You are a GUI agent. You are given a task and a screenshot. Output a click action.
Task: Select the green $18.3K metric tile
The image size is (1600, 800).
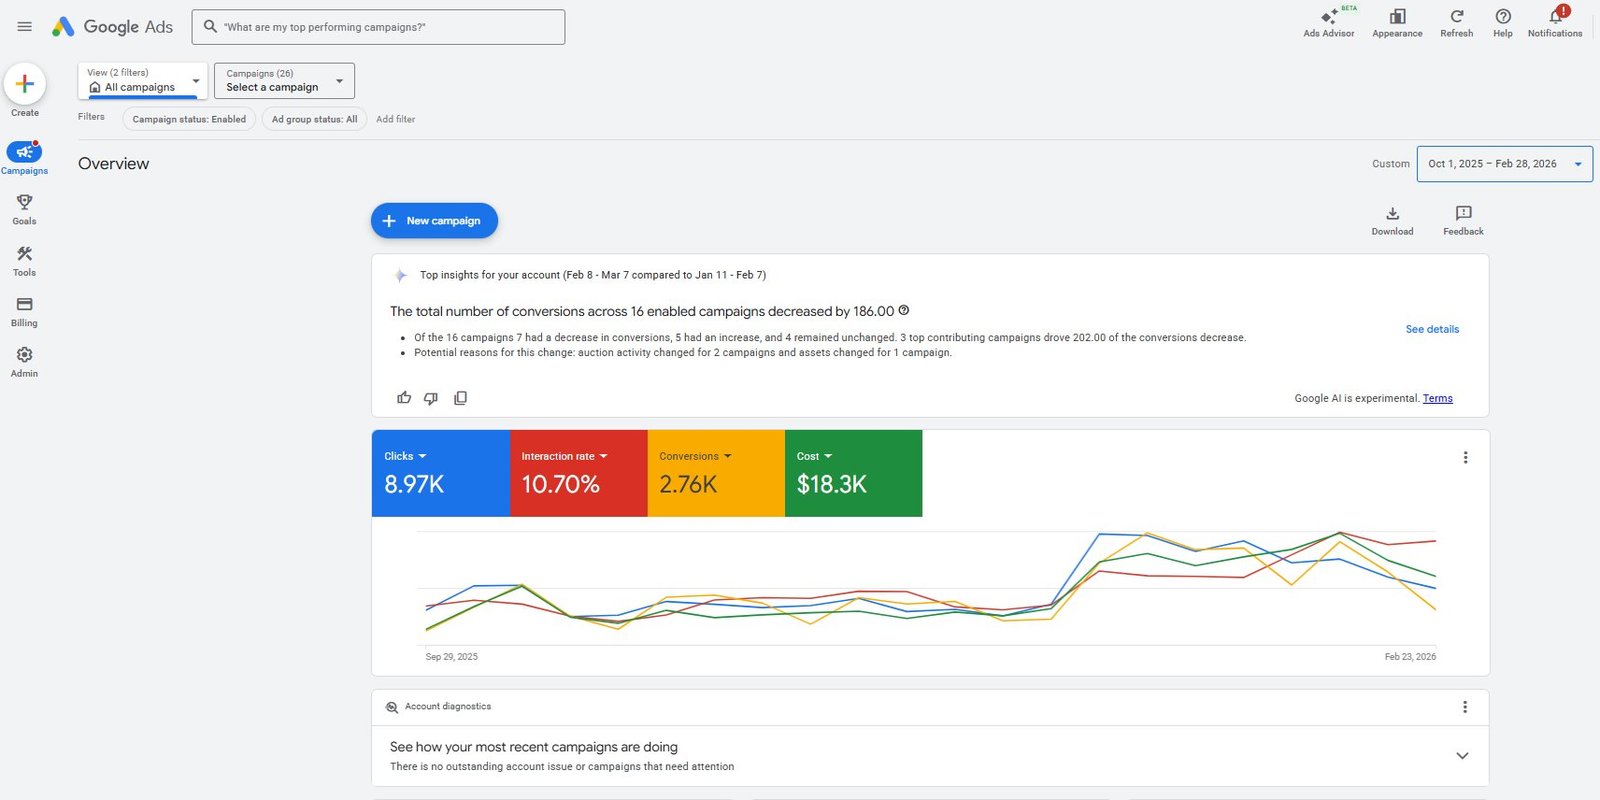point(853,473)
